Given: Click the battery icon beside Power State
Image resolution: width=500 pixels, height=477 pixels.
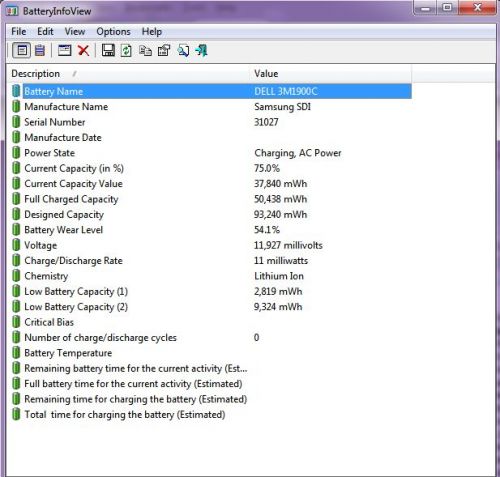Looking at the screenshot, I should point(16,153).
